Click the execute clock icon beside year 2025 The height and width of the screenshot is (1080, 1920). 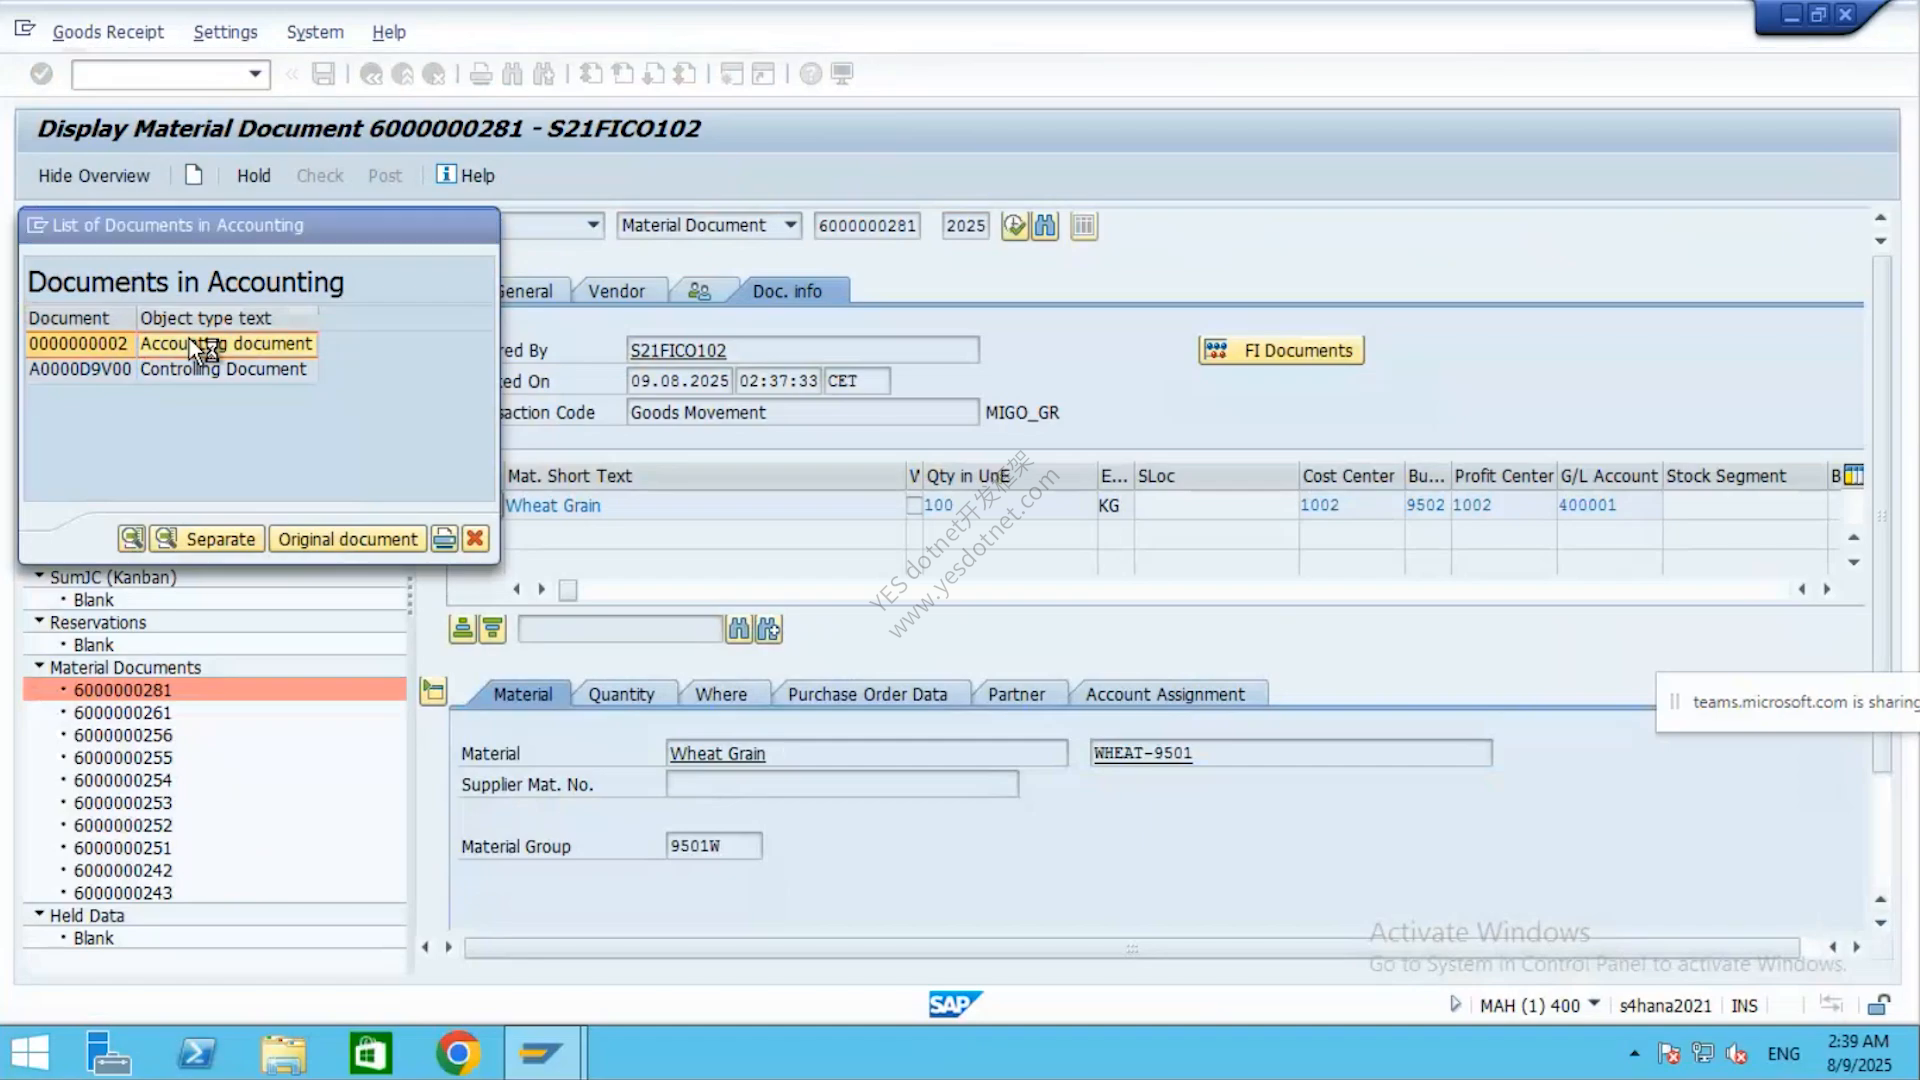click(1014, 226)
